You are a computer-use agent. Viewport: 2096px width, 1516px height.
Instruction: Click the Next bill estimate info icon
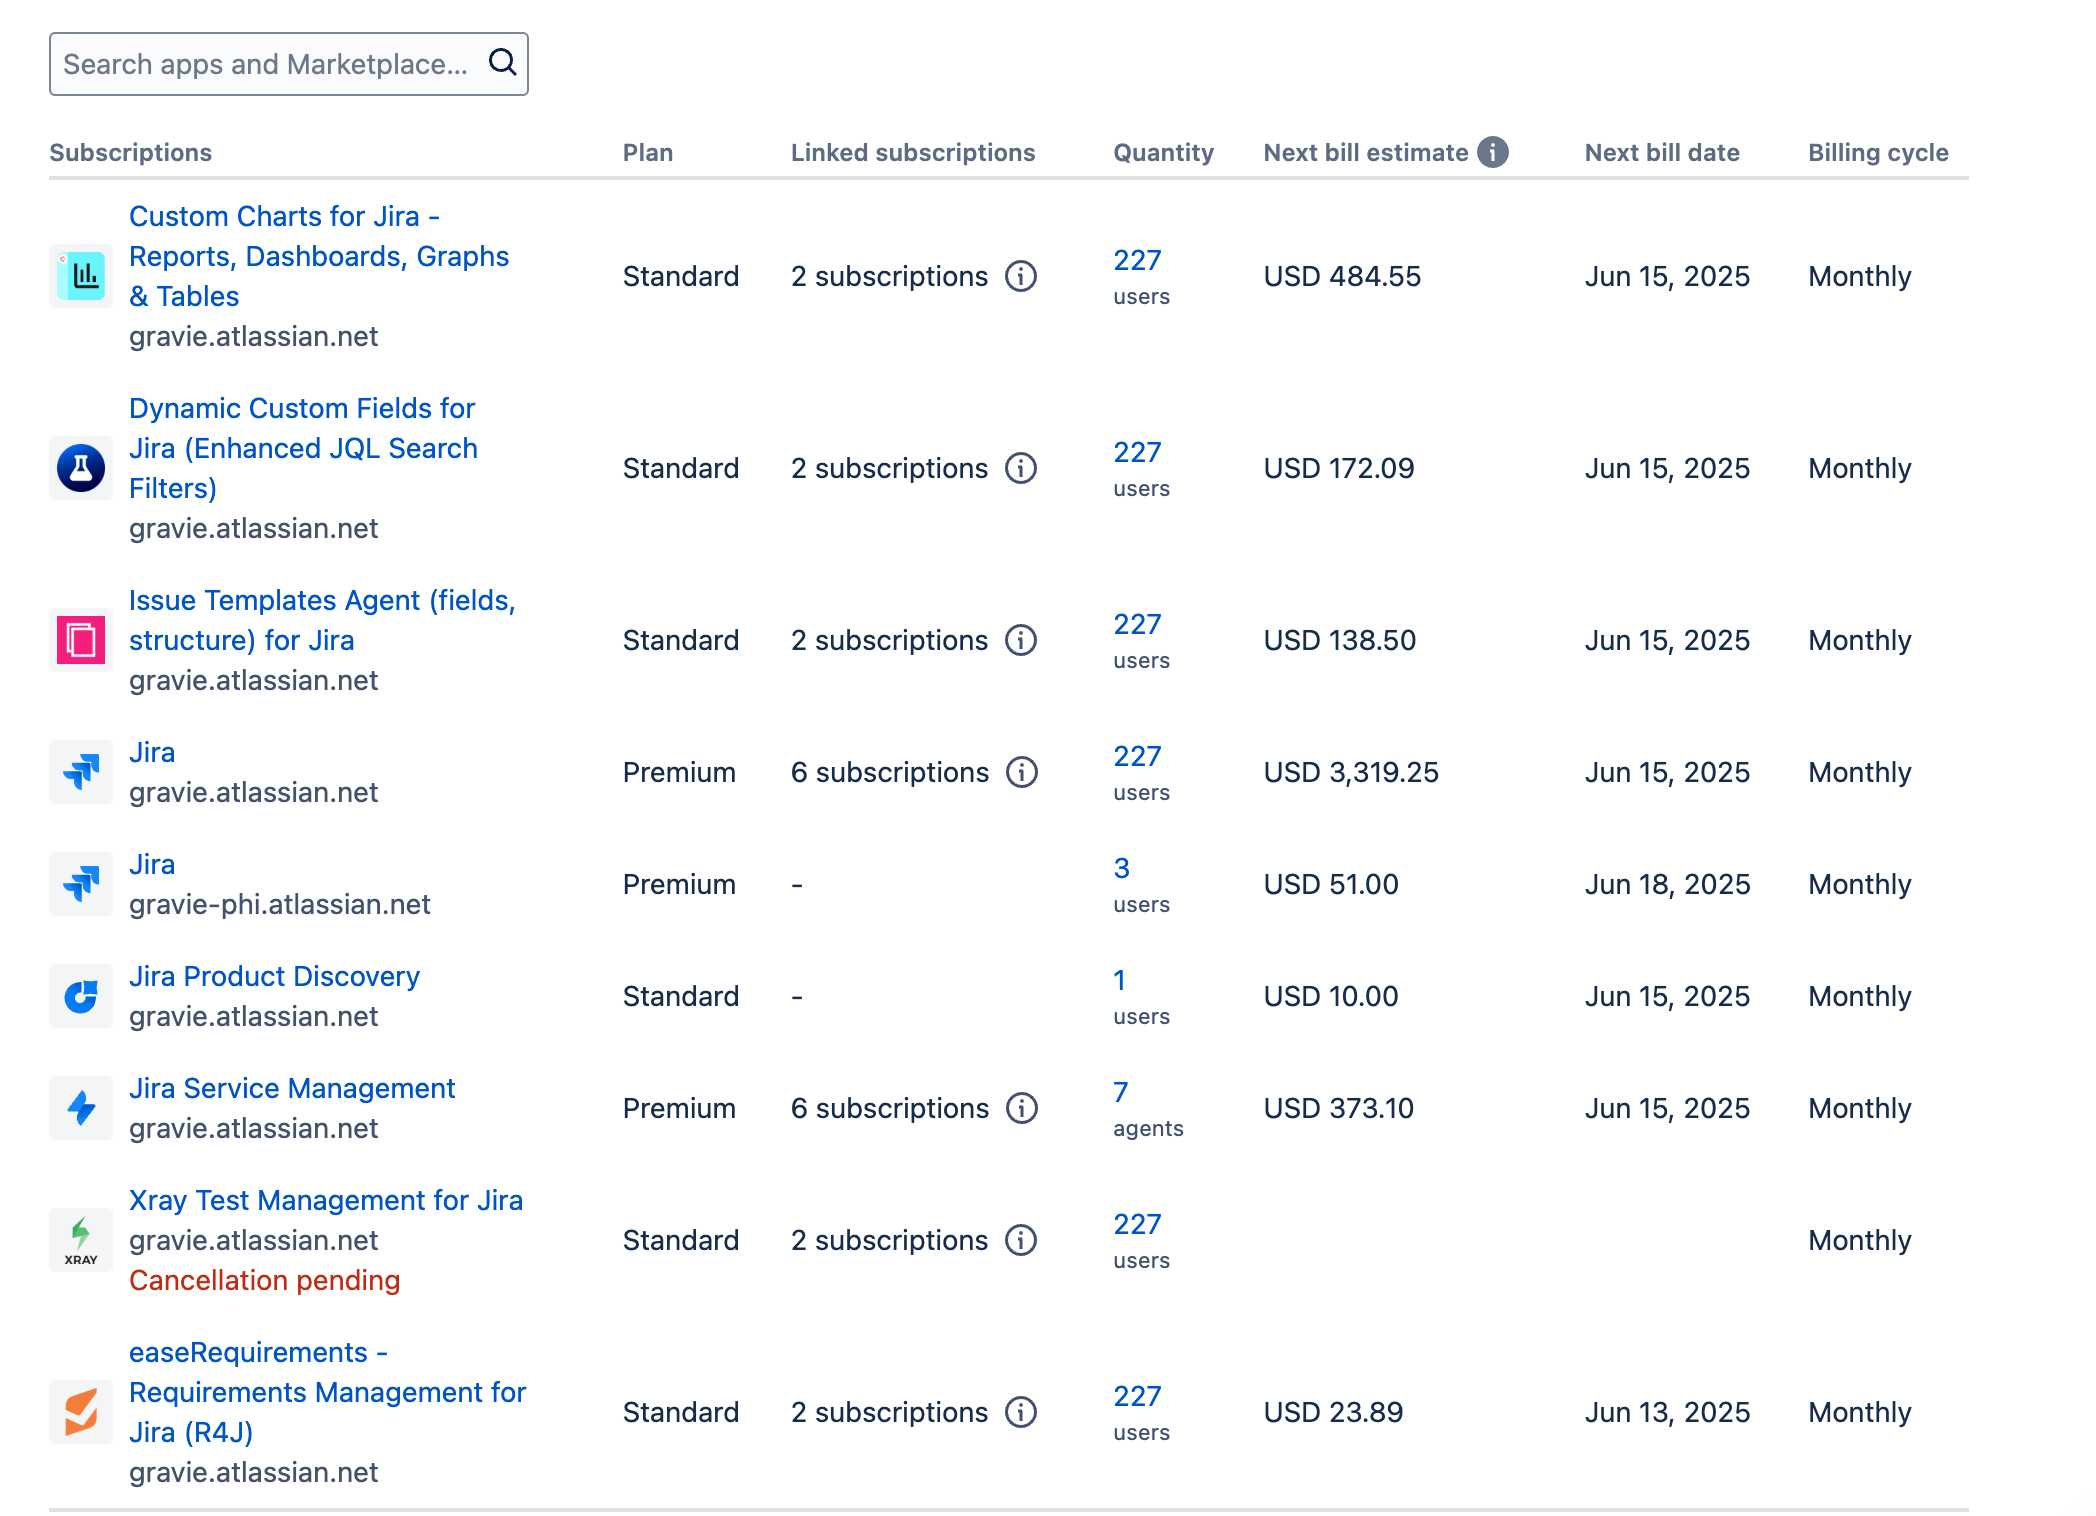click(x=1492, y=152)
